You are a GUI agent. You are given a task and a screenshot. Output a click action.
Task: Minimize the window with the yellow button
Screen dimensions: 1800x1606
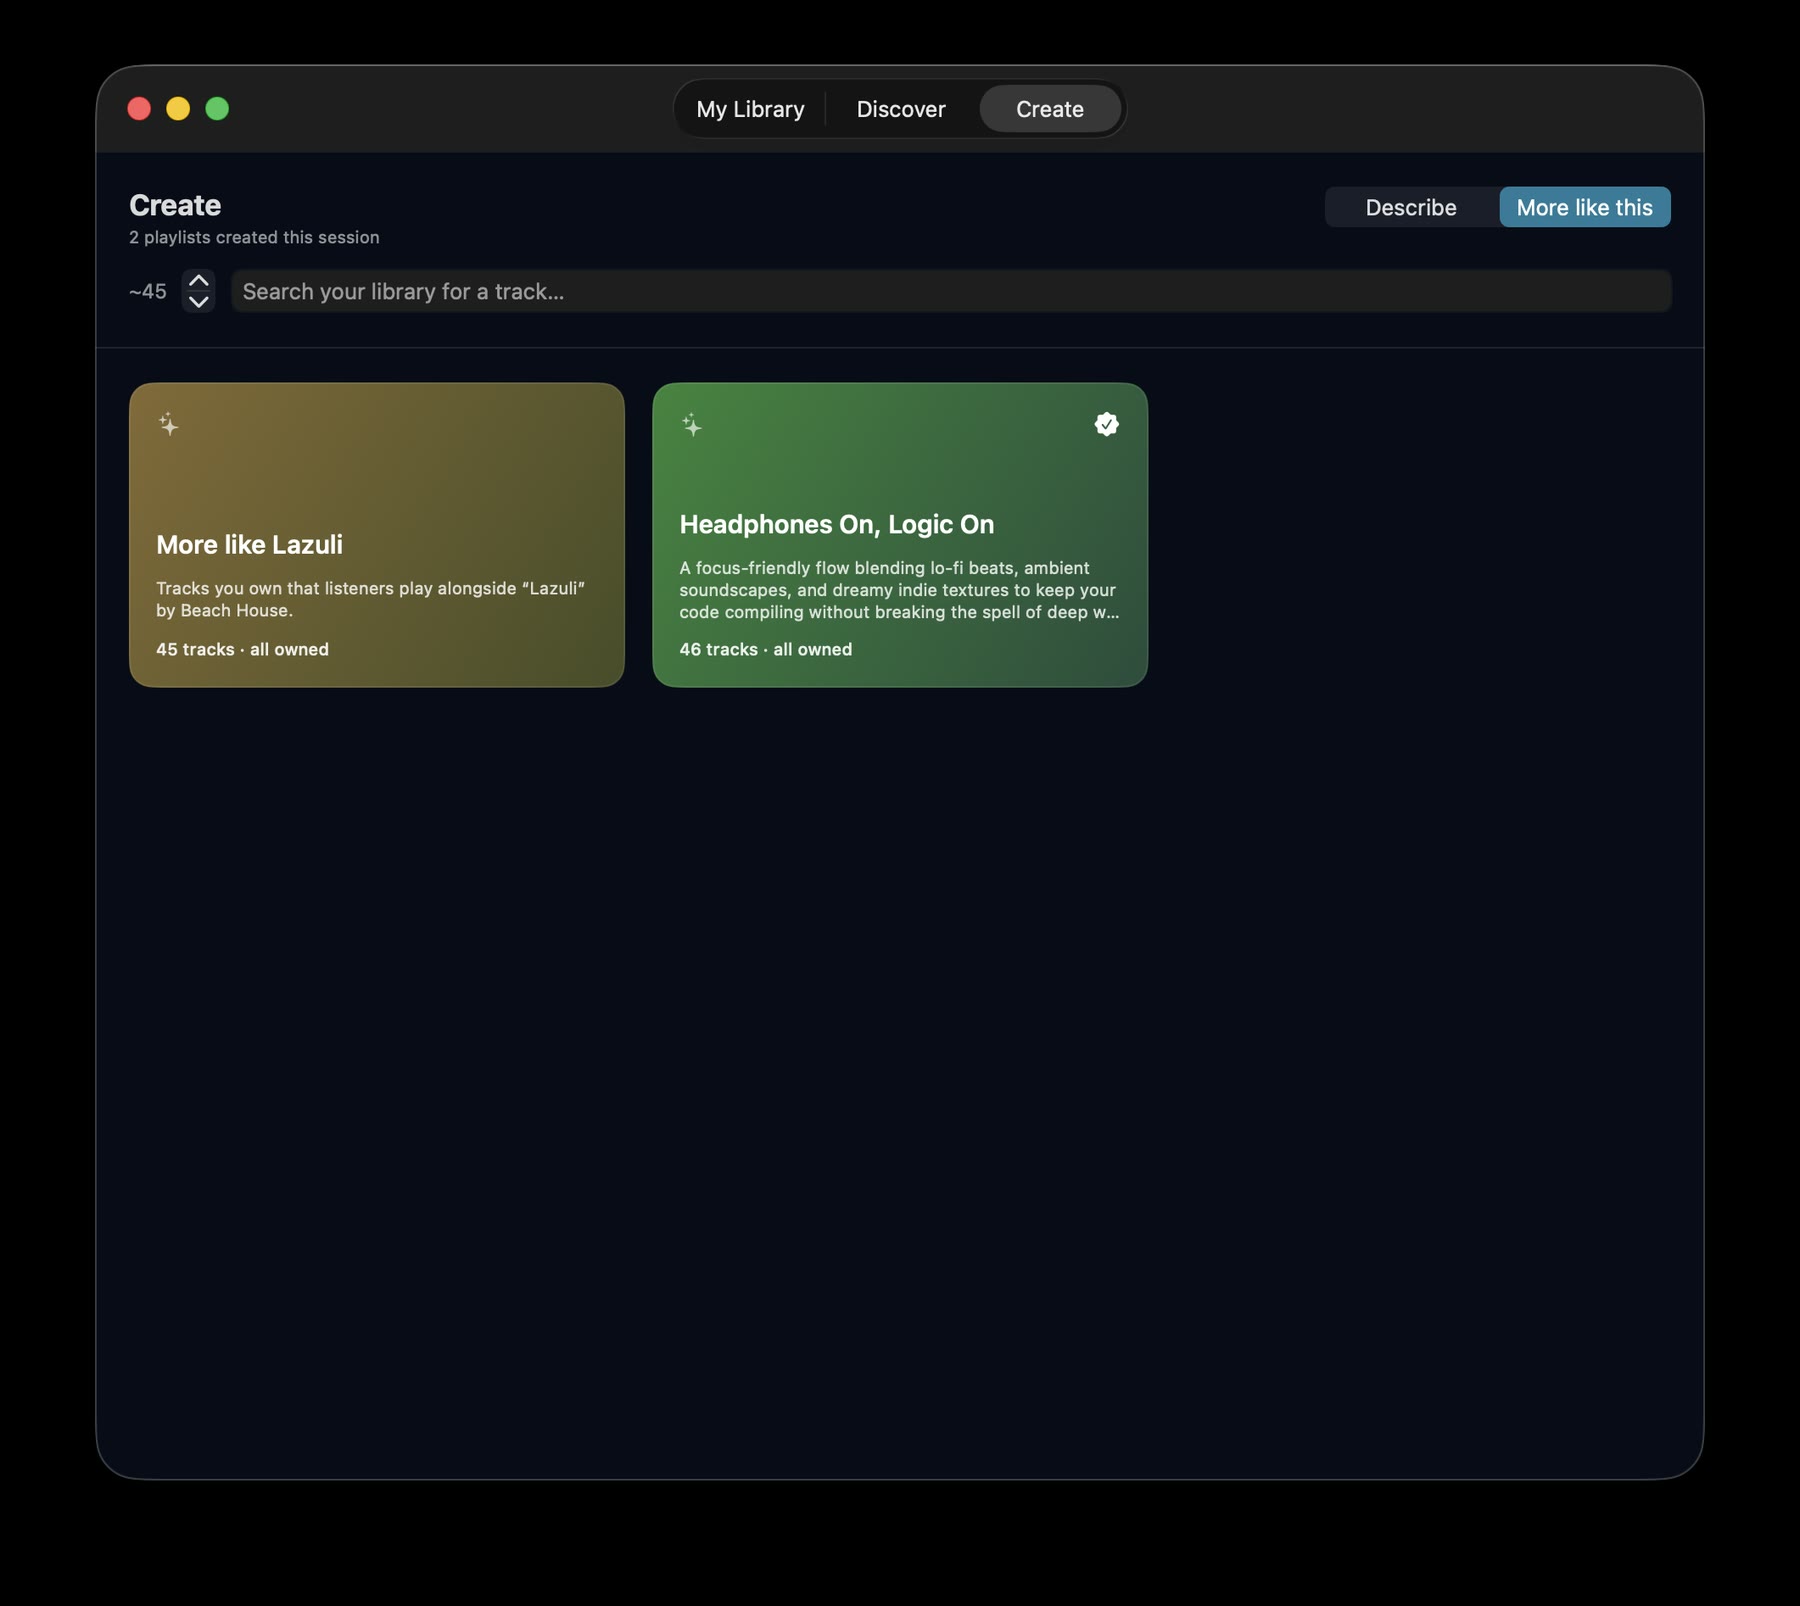tap(178, 109)
